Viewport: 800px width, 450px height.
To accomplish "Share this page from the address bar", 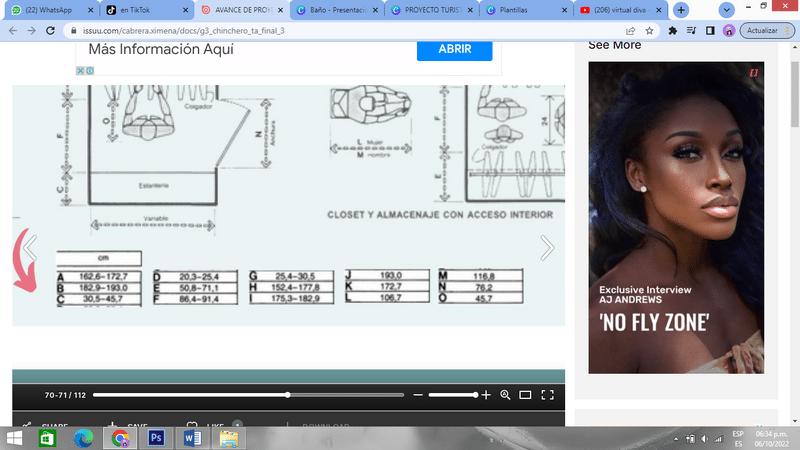I will tap(631, 31).
